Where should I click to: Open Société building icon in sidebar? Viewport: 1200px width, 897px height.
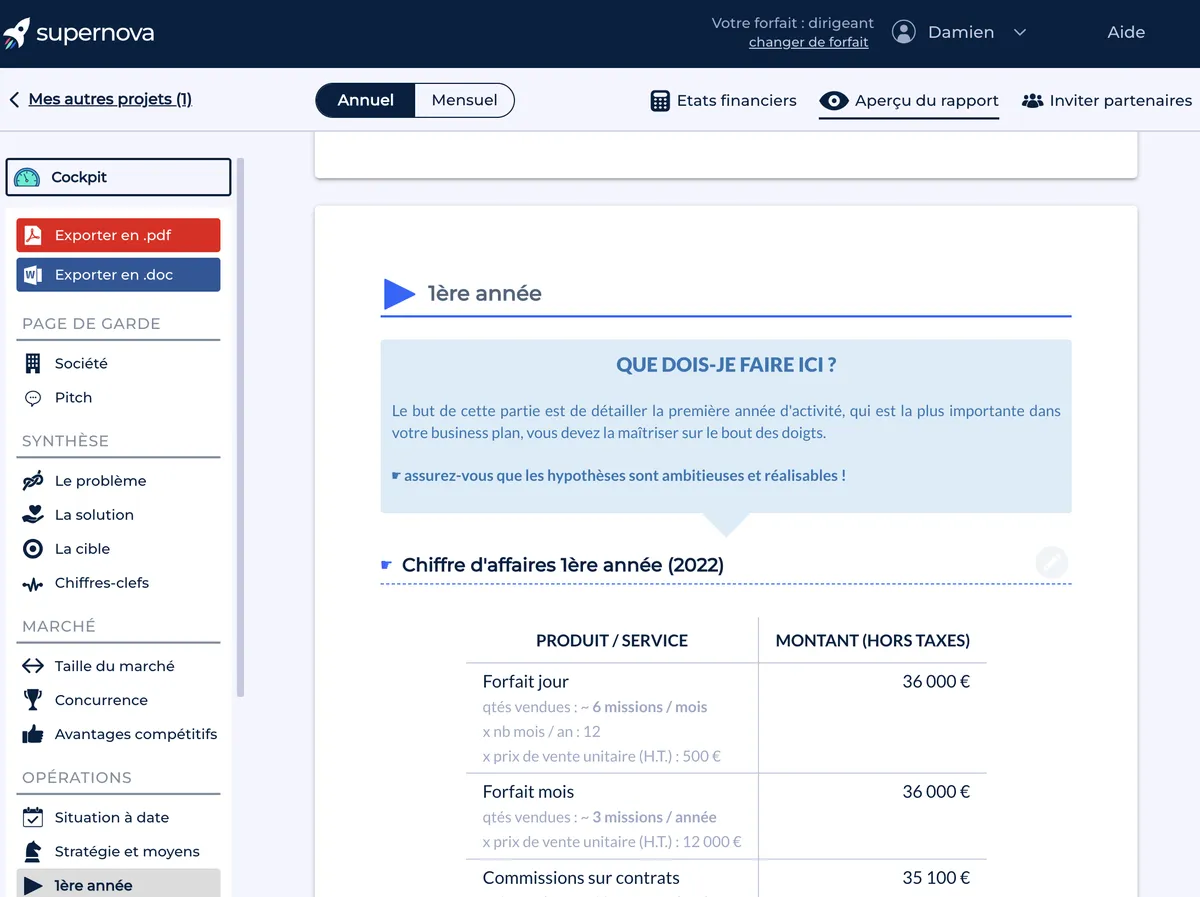(33, 364)
